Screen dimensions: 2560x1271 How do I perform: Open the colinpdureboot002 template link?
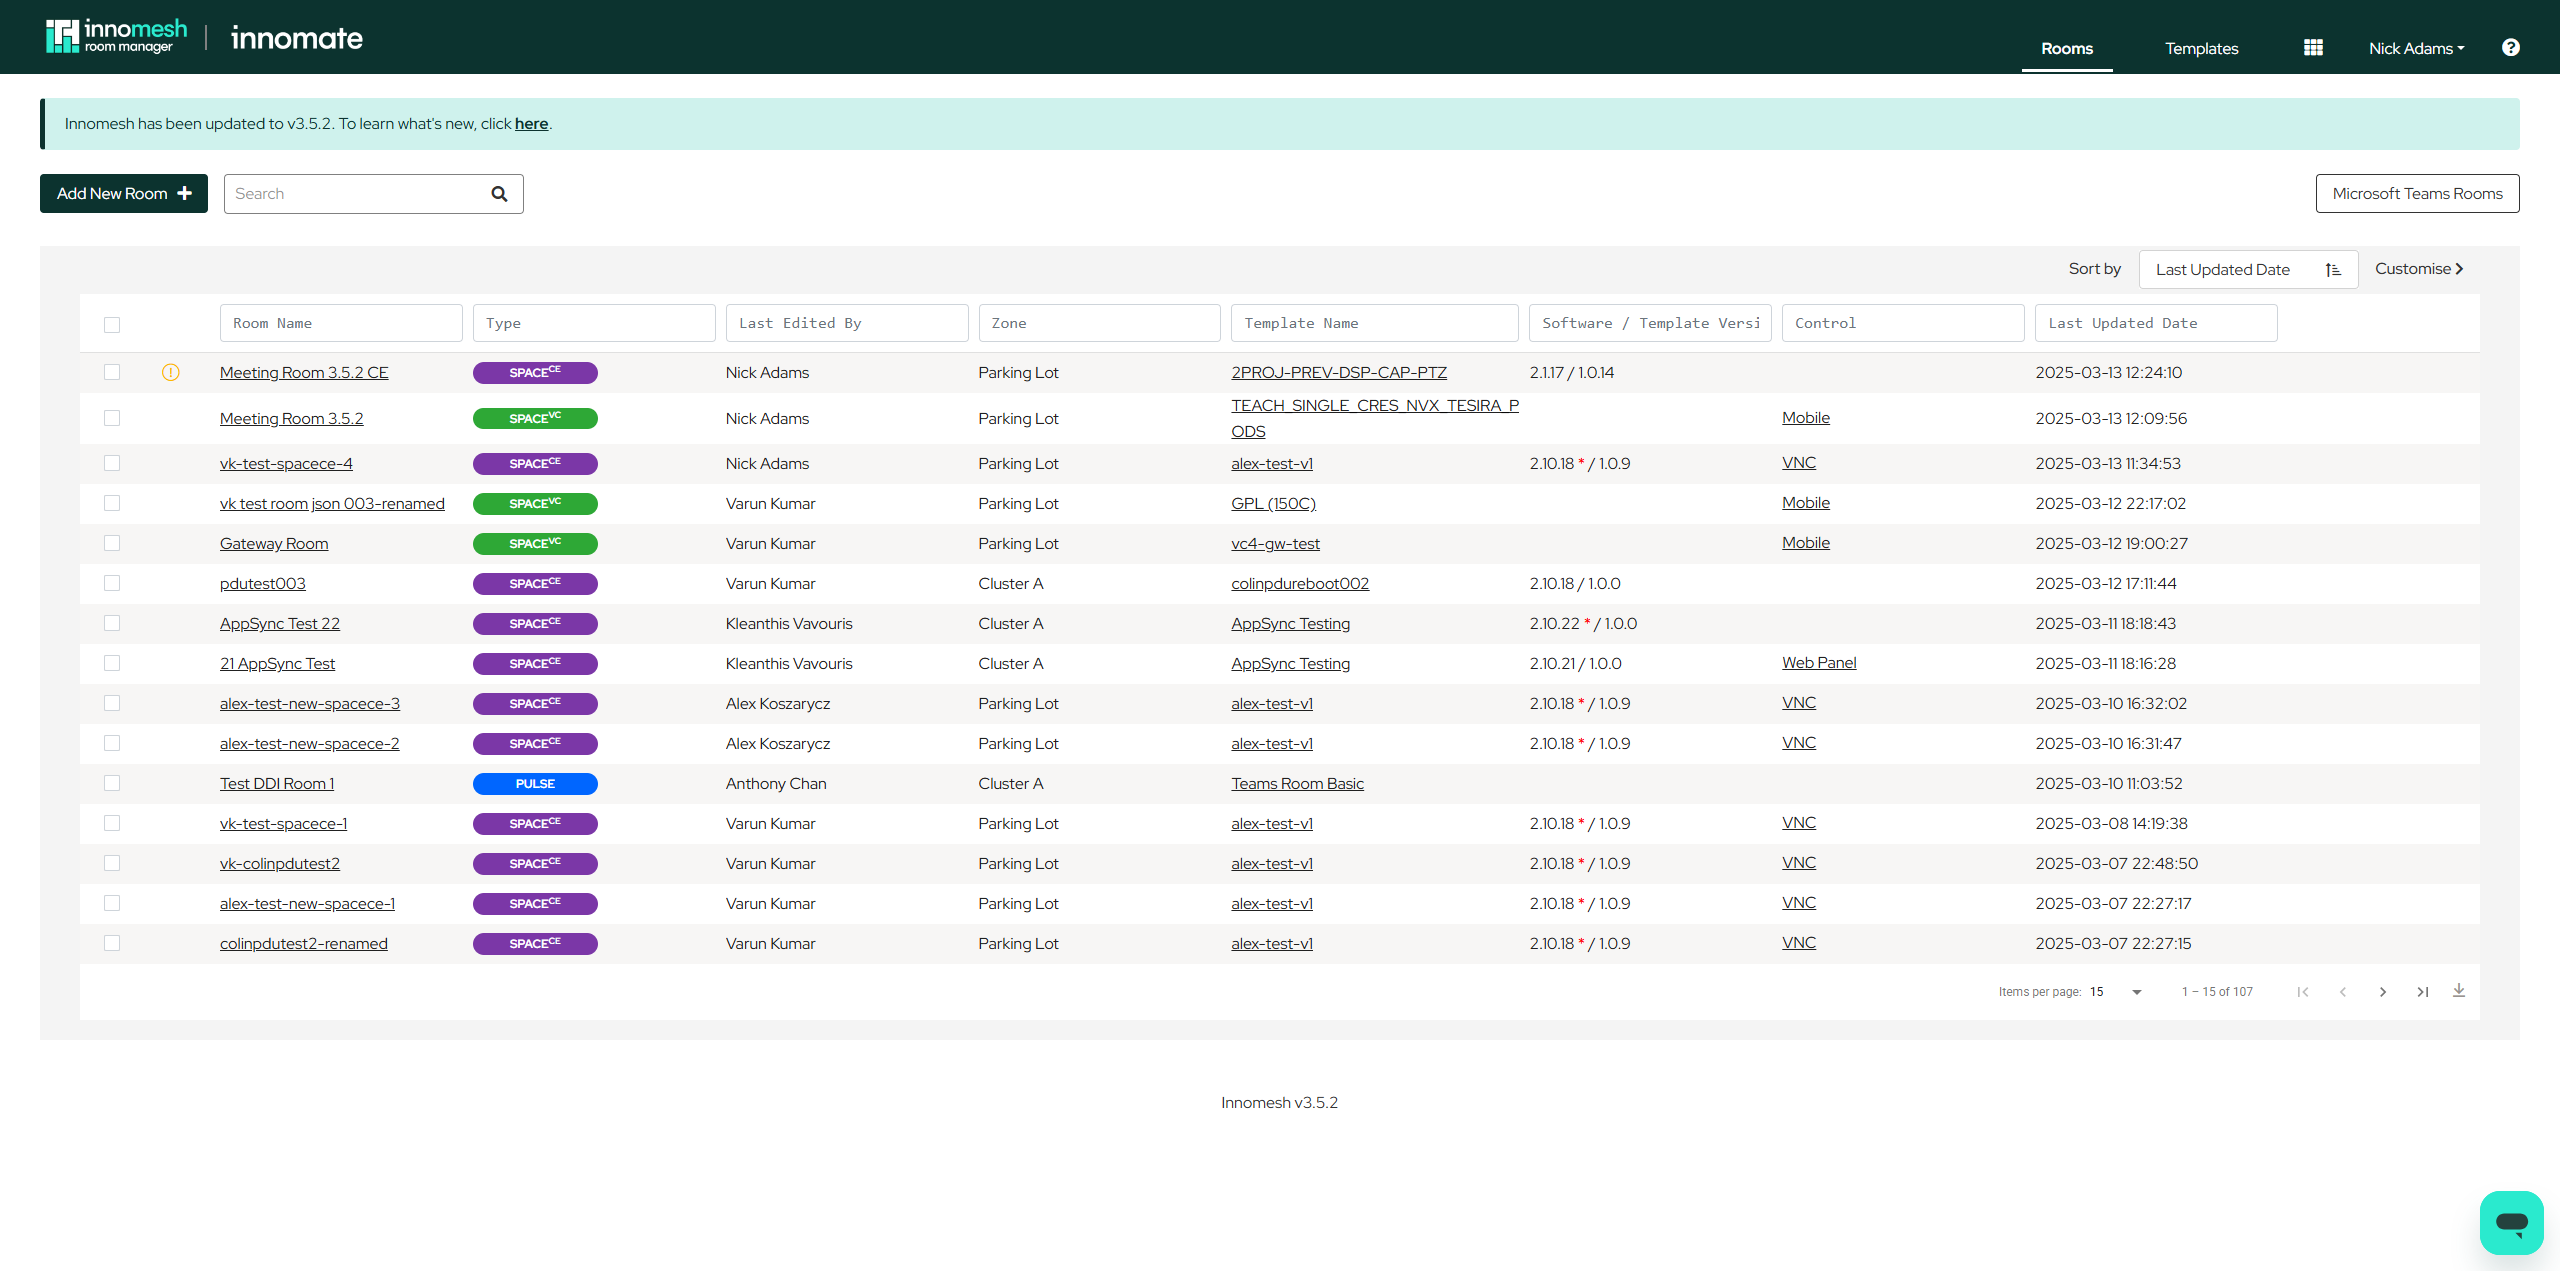(x=1299, y=584)
